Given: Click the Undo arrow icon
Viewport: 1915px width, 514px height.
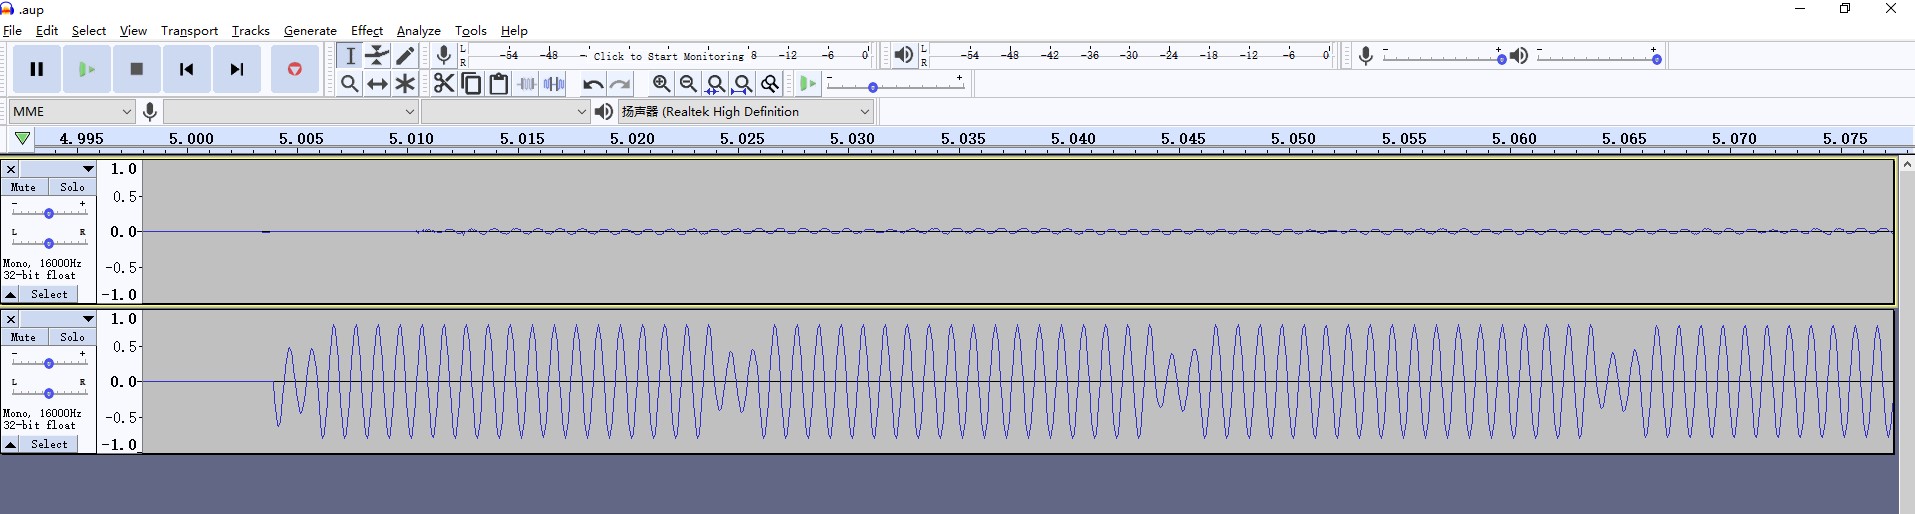Looking at the screenshot, I should pyautogui.click(x=593, y=84).
